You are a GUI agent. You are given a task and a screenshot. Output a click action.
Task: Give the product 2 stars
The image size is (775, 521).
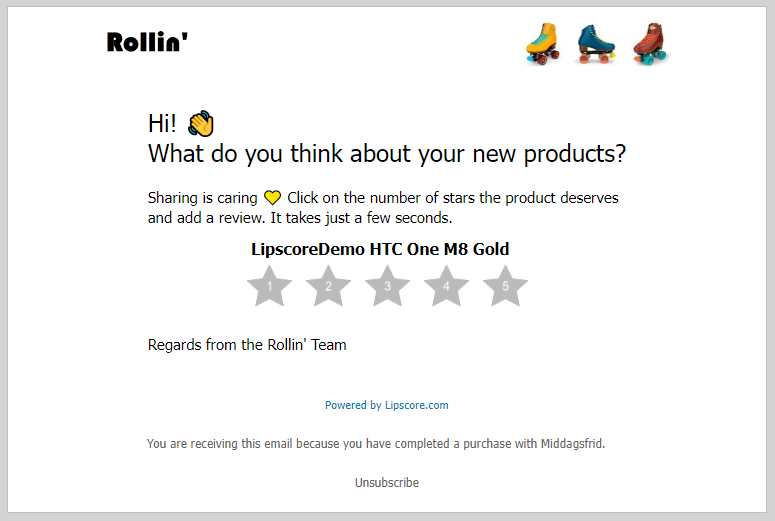click(x=328, y=287)
